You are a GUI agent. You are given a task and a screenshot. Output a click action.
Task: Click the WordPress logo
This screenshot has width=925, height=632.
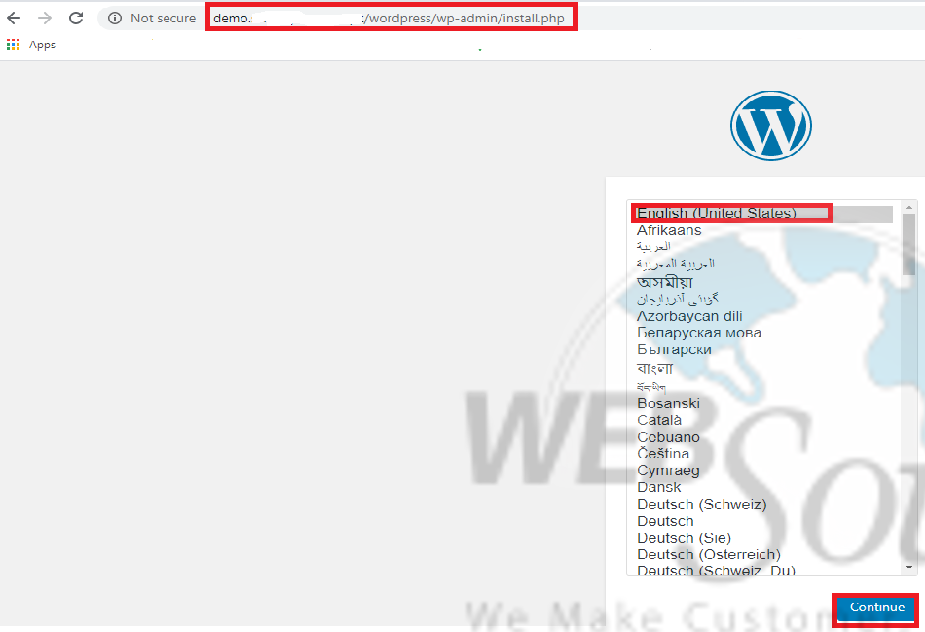[770, 126]
